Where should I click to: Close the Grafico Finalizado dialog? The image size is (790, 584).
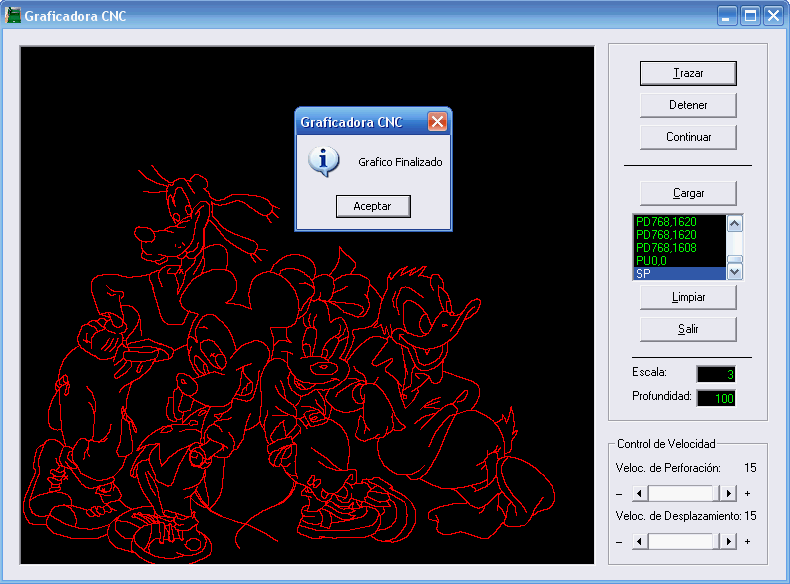point(437,122)
